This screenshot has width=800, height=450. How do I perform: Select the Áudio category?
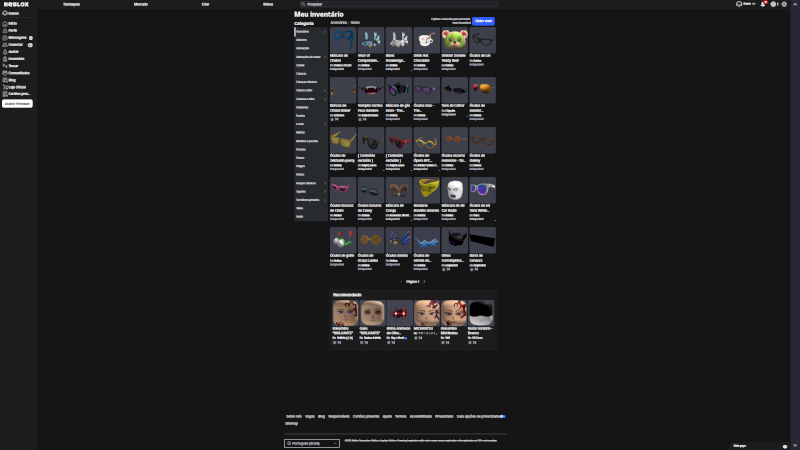click(x=299, y=216)
